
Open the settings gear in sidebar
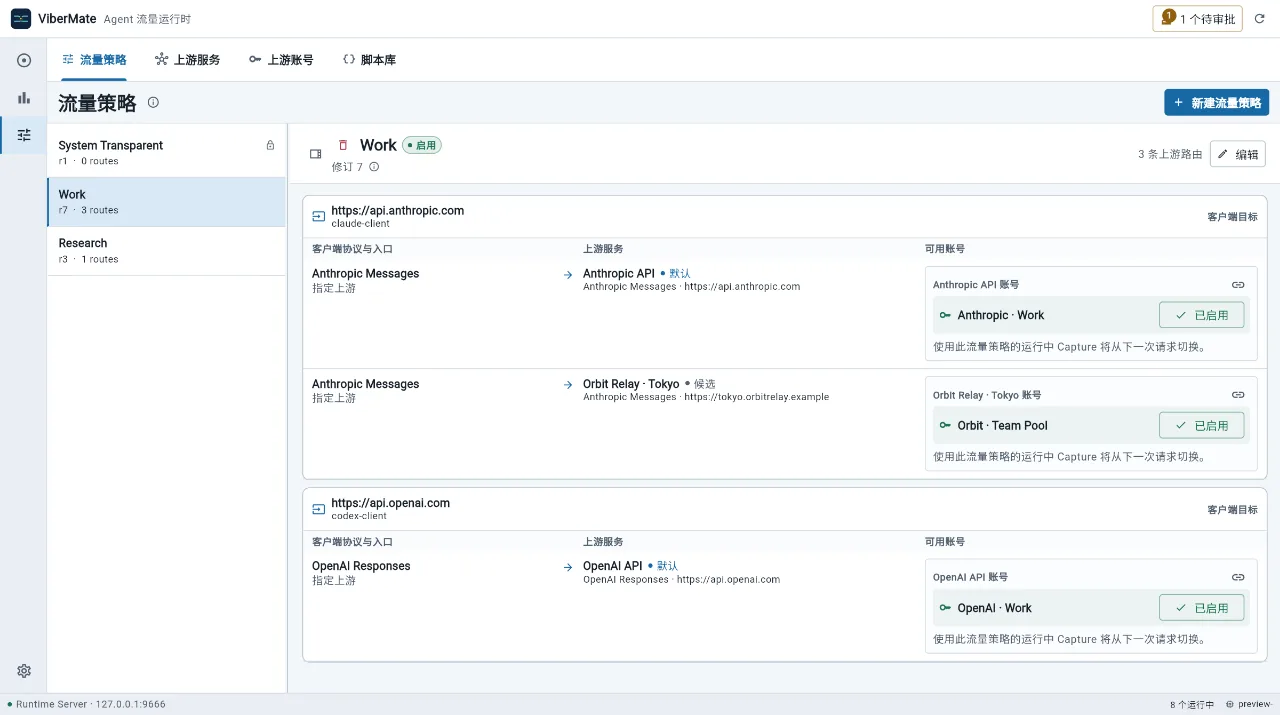(x=24, y=671)
